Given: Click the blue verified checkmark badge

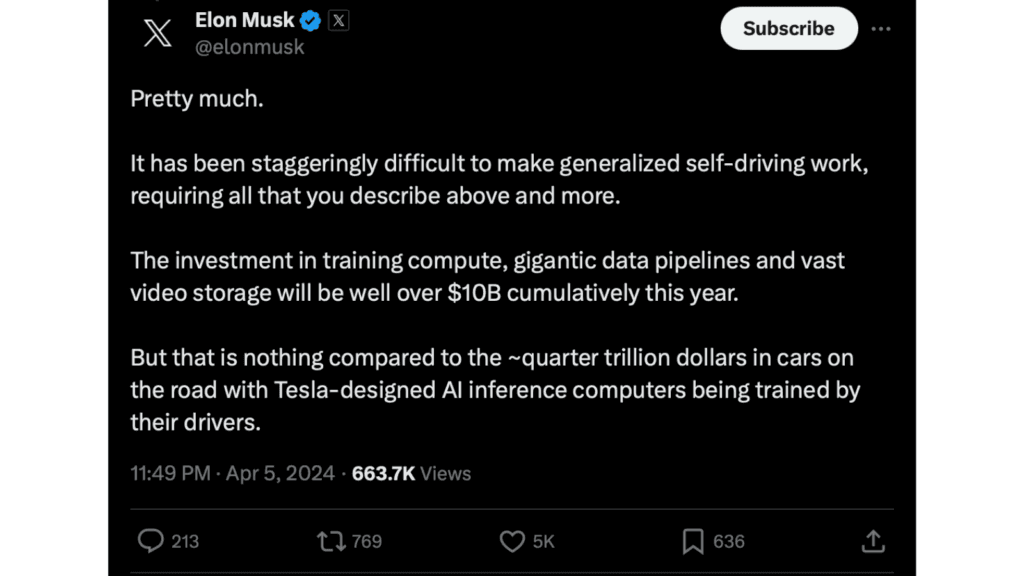Looking at the screenshot, I should 311,20.
